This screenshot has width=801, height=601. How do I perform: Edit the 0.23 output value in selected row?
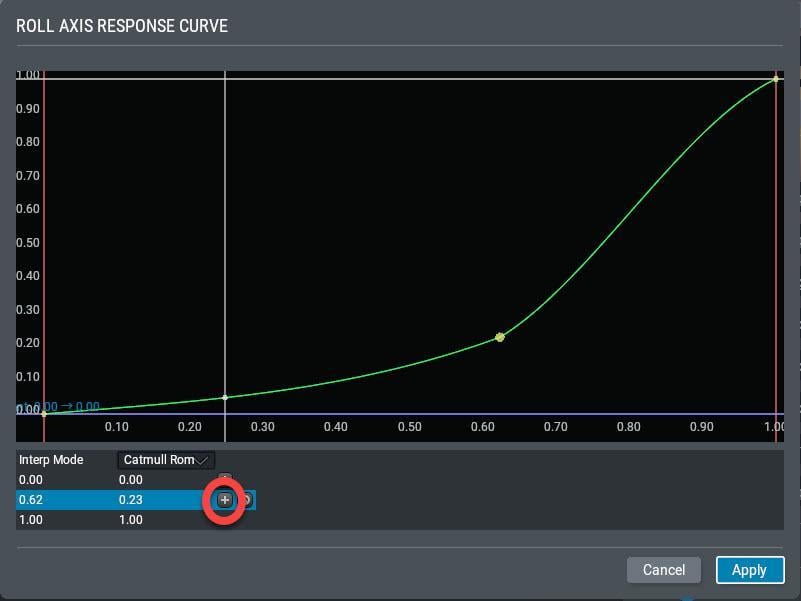pos(130,500)
